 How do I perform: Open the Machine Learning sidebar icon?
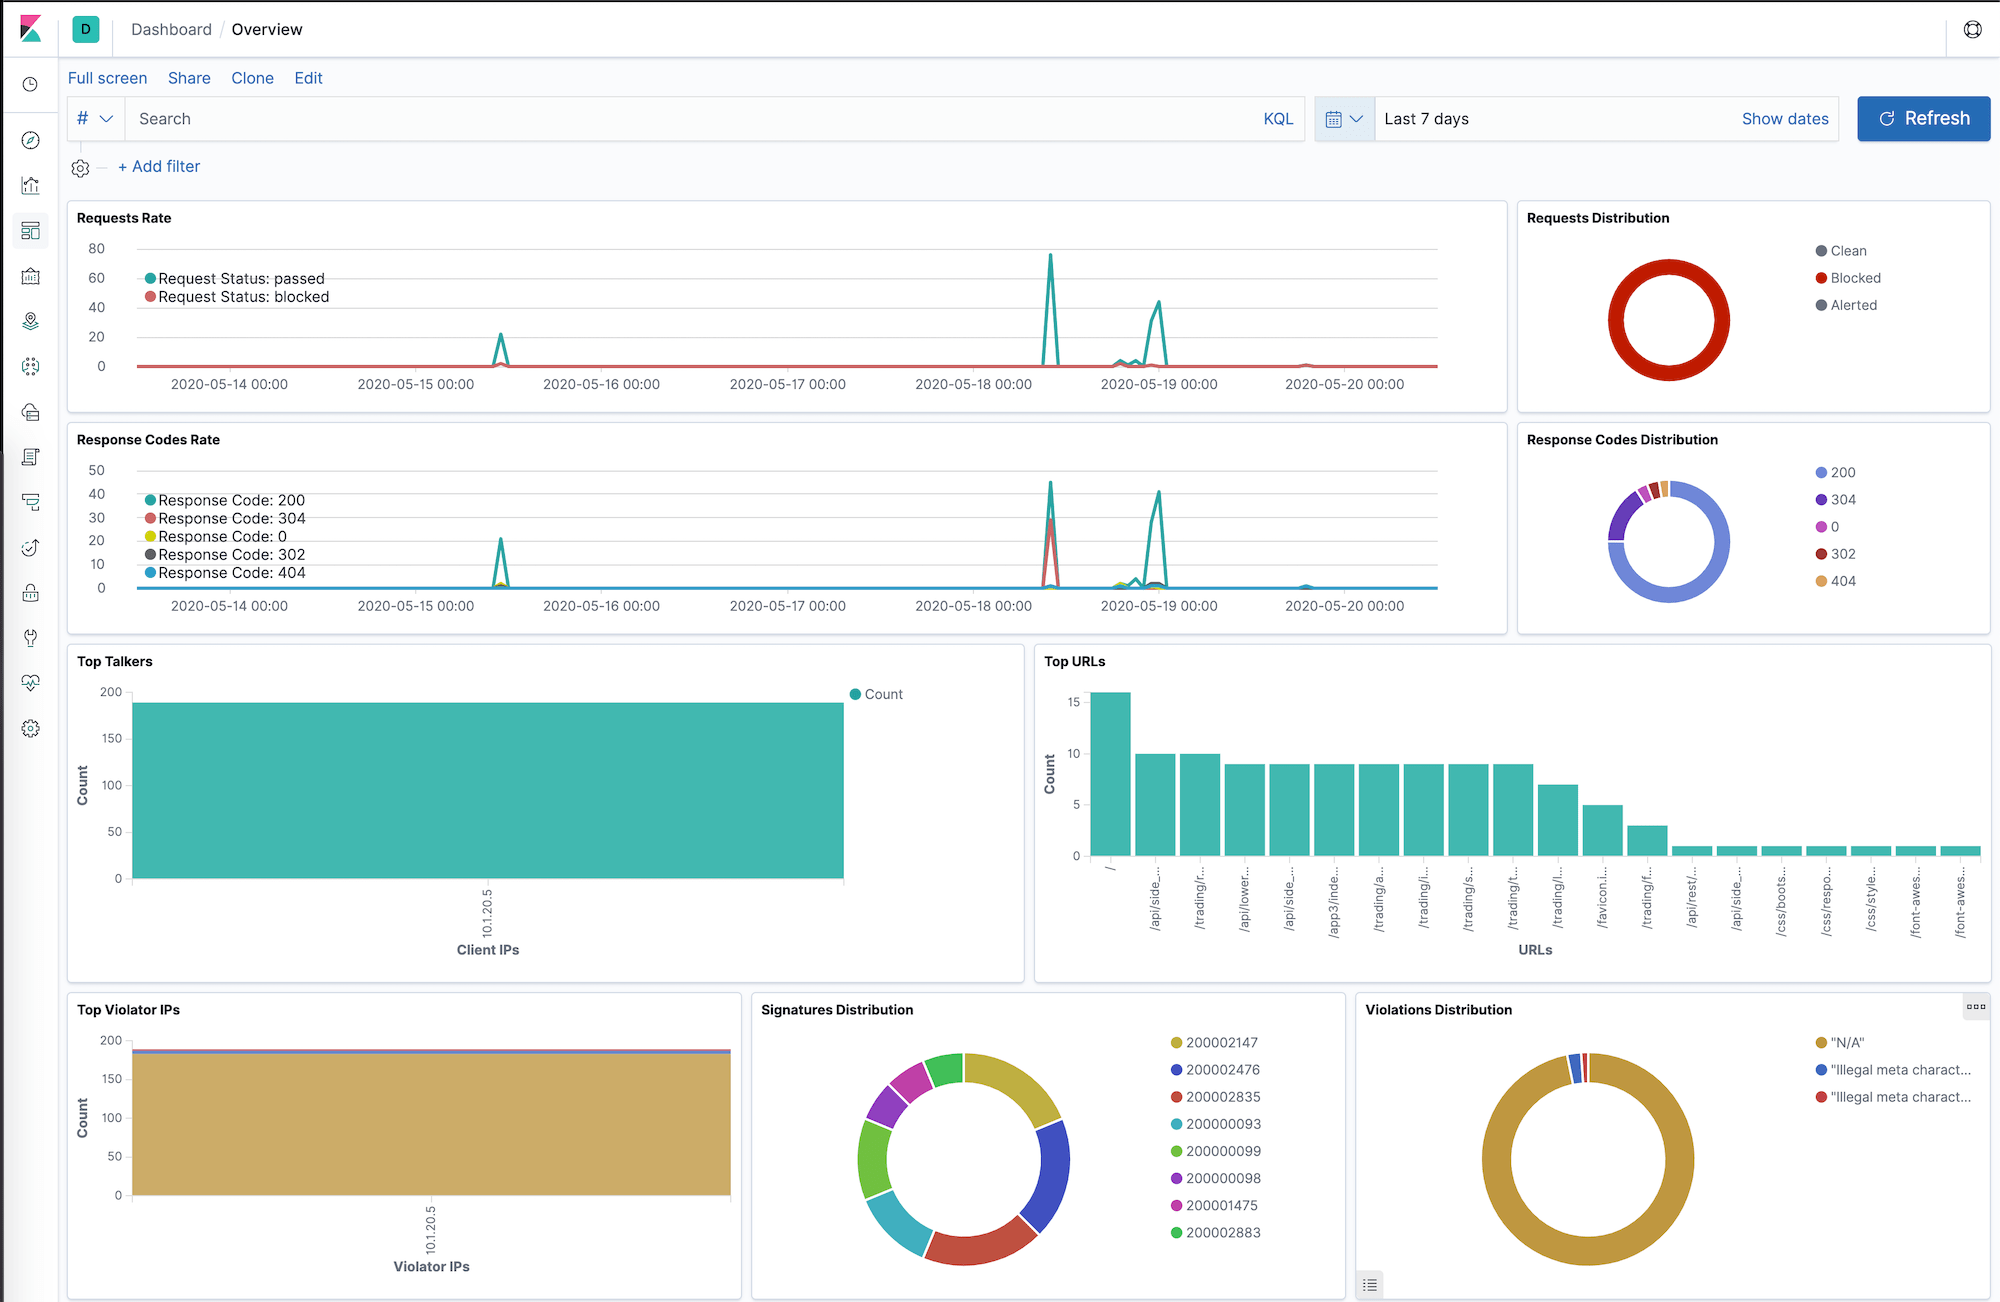point(30,366)
